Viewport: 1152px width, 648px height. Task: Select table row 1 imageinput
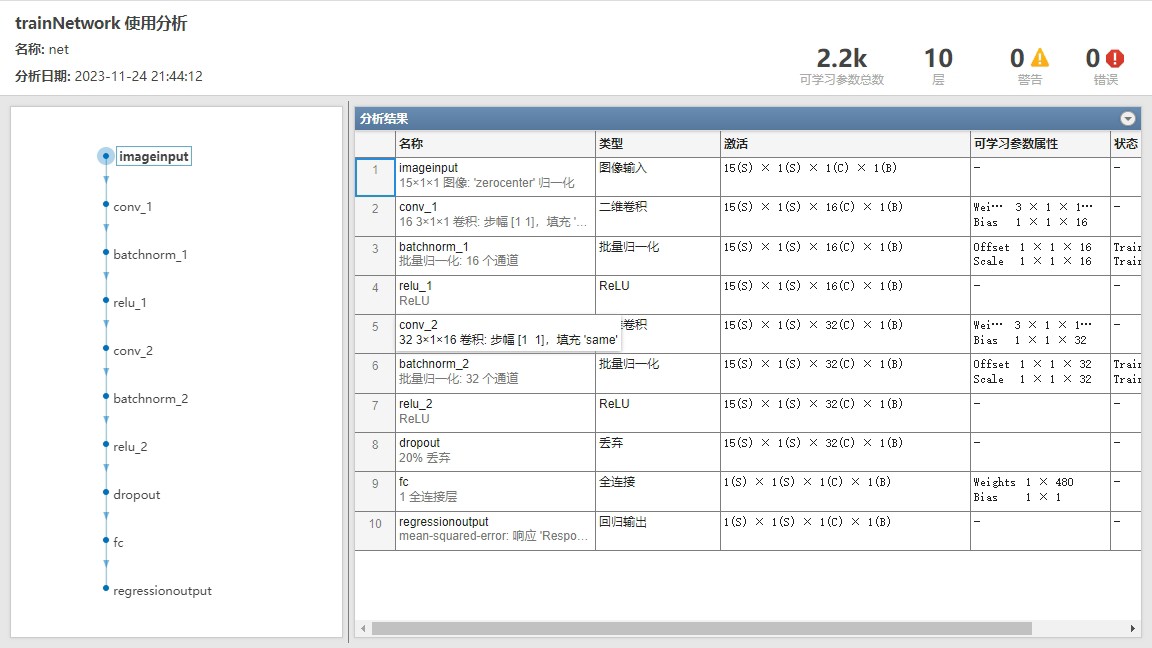pyautogui.click(x=748, y=176)
